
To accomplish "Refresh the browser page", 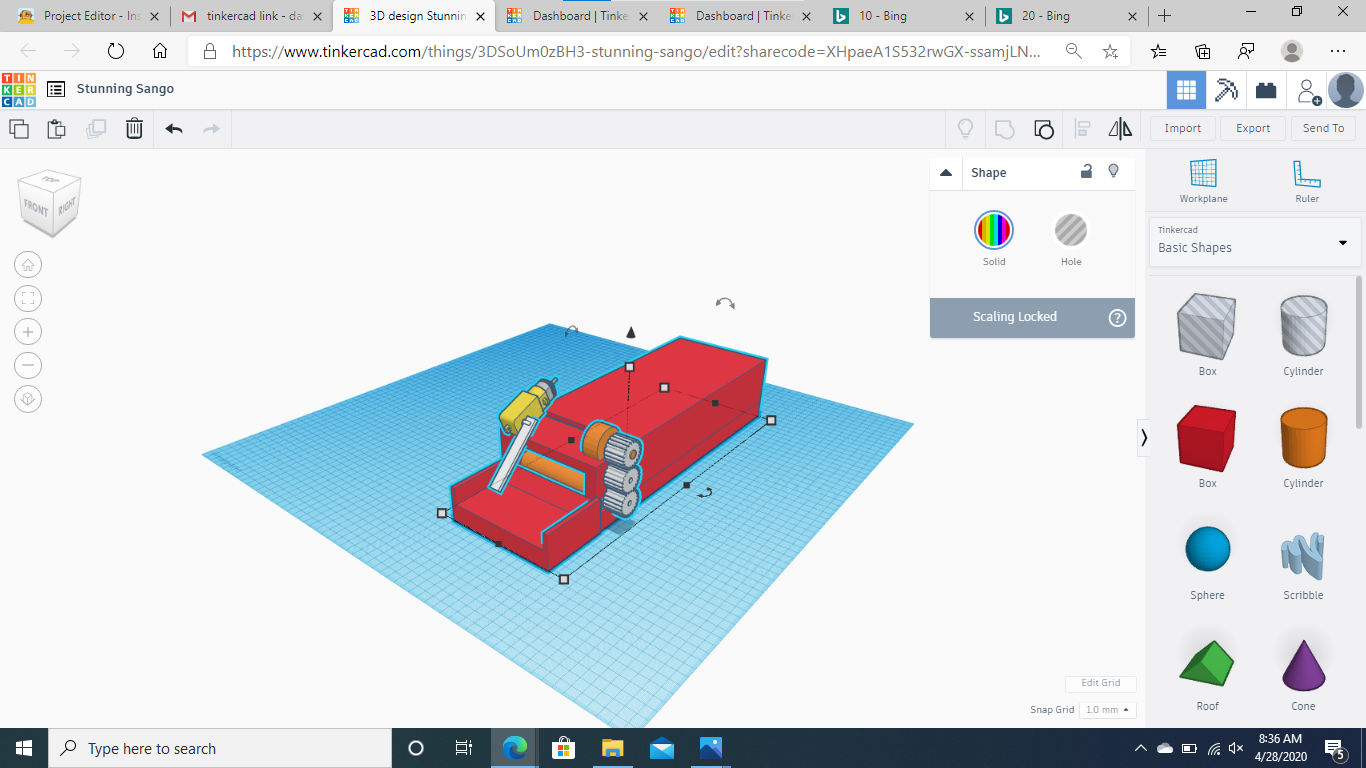I will pos(116,51).
